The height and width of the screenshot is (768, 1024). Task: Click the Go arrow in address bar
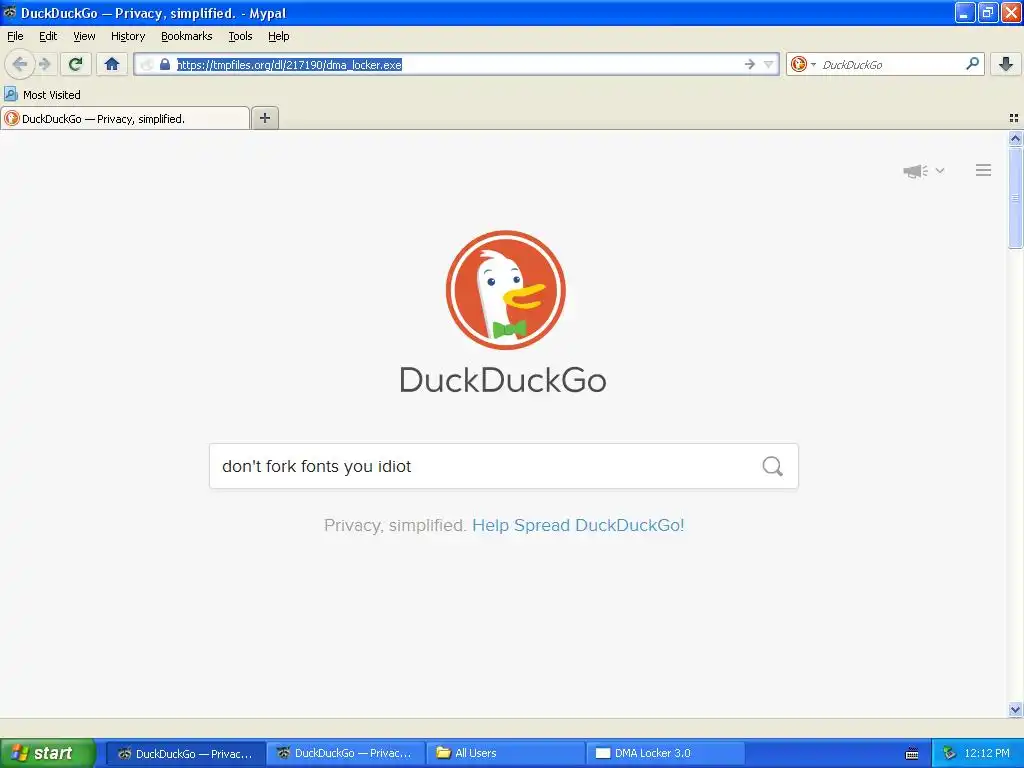750,64
